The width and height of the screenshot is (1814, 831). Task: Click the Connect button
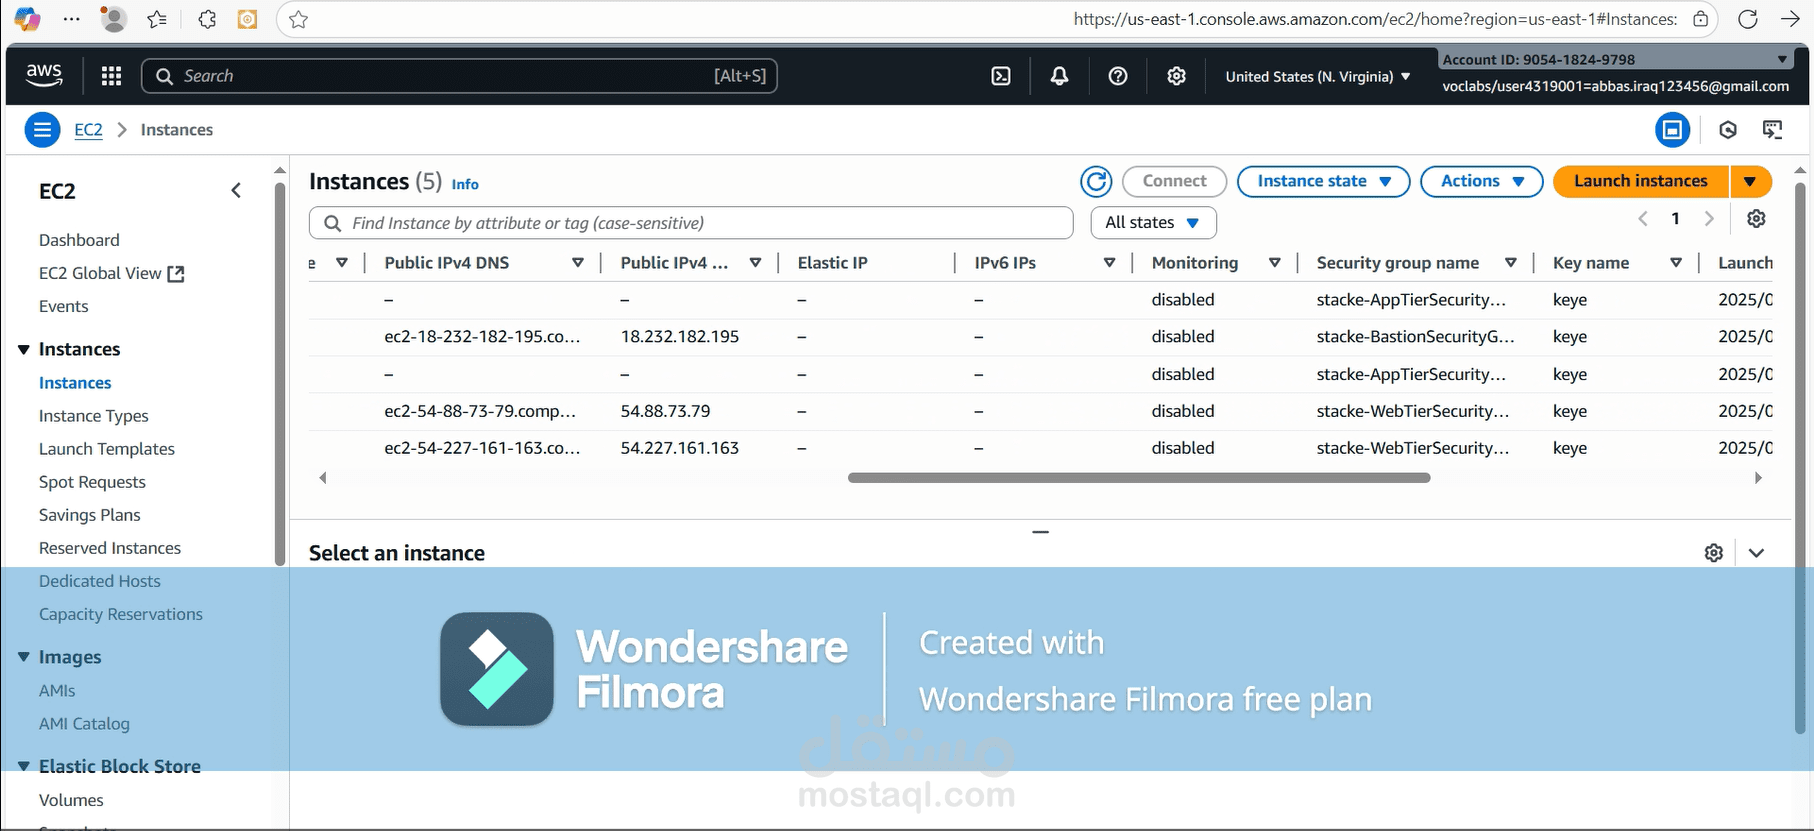point(1174,181)
